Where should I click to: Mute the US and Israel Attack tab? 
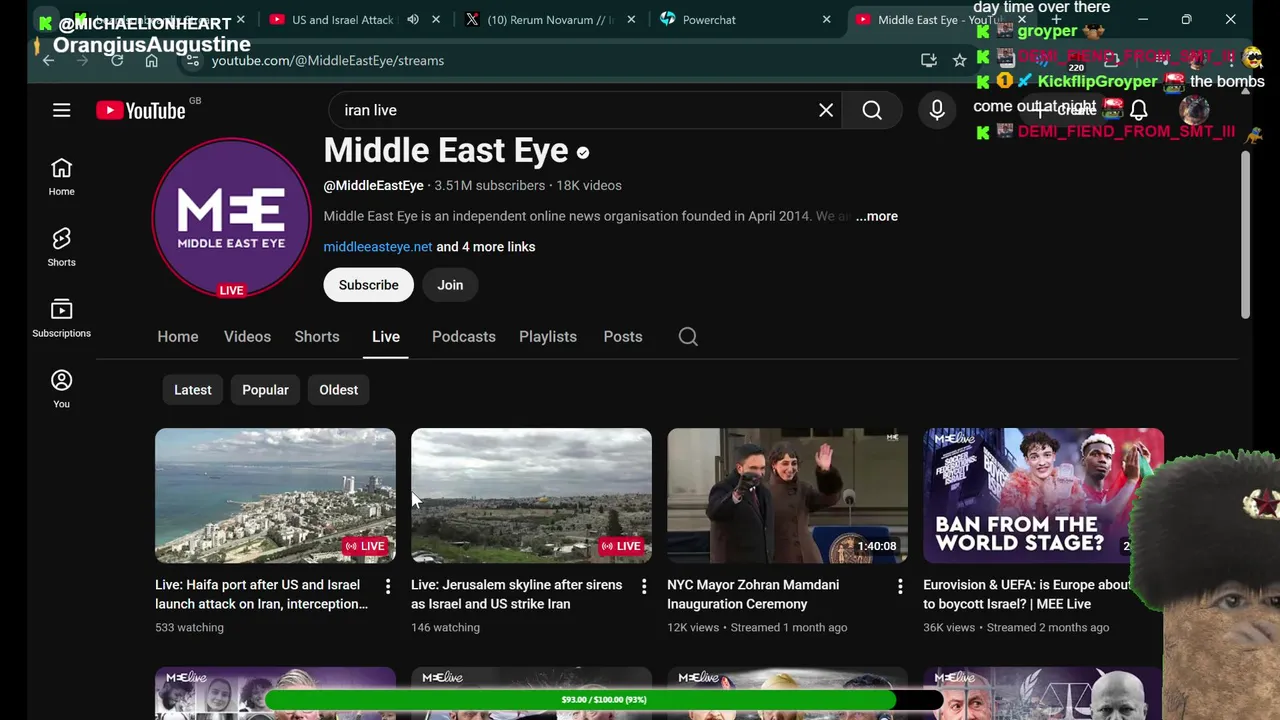[413, 20]
